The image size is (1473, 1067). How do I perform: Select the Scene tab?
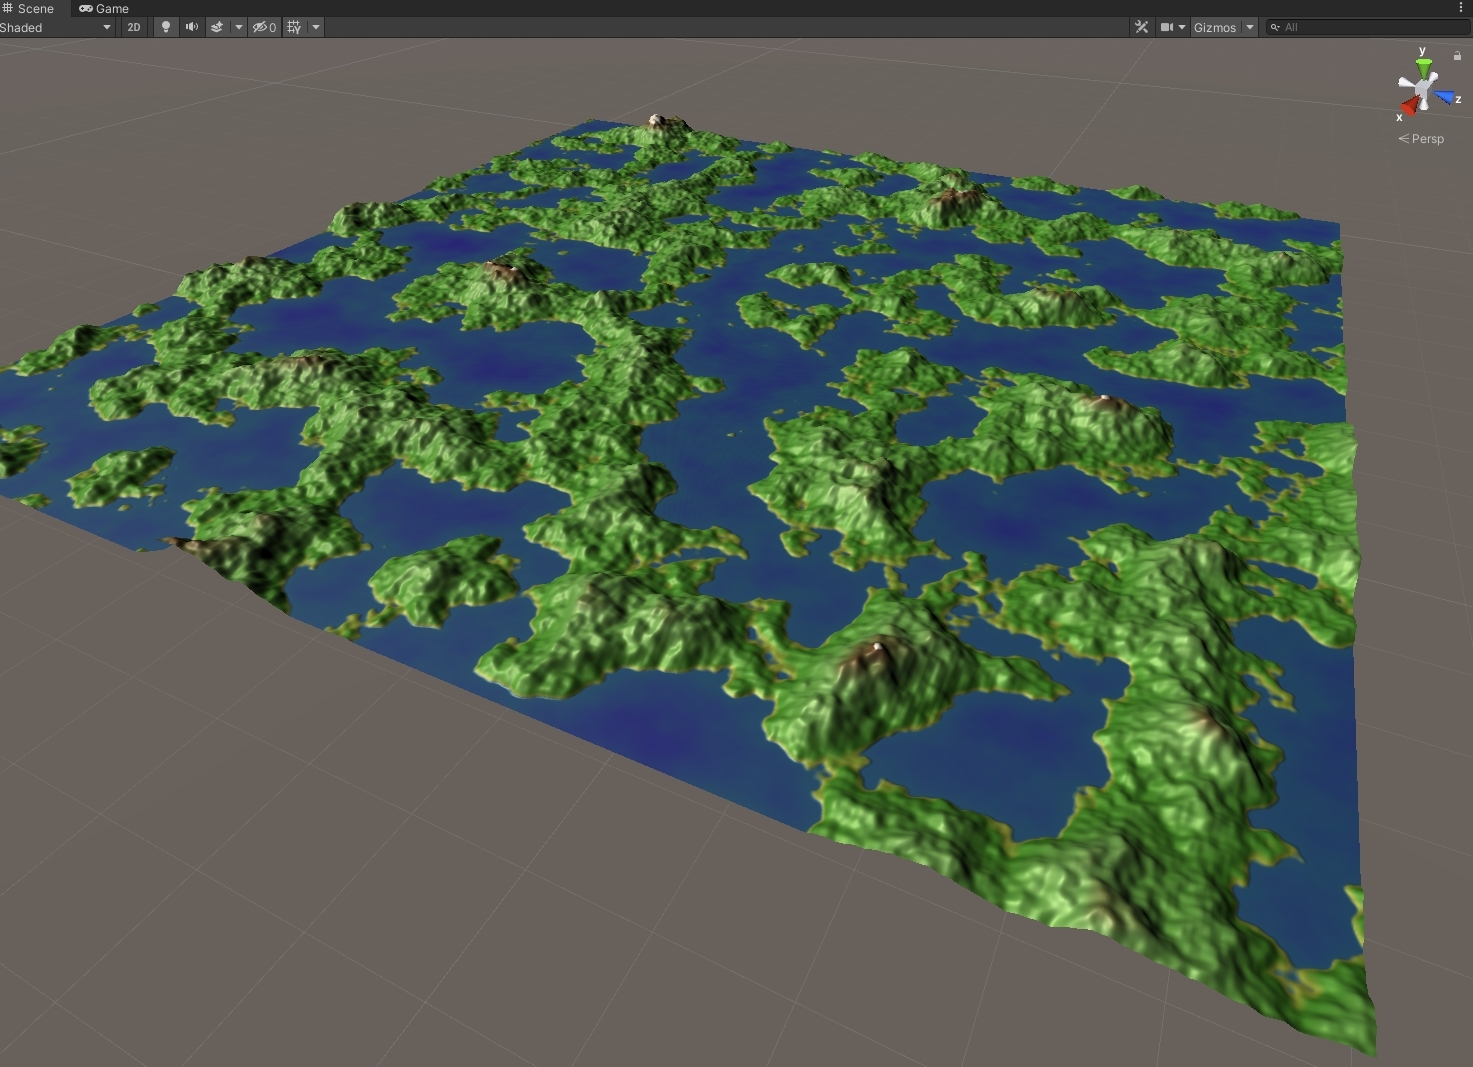(x=28, y=8)
